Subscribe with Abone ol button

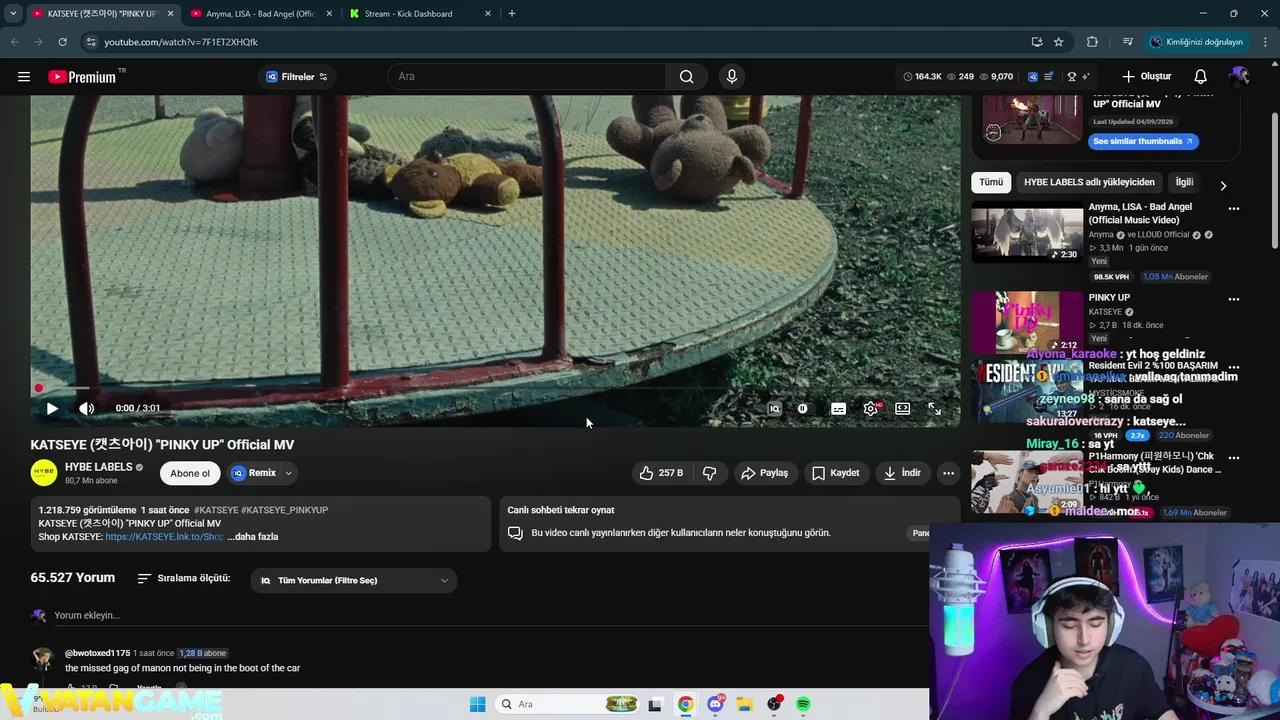[190, 473]
